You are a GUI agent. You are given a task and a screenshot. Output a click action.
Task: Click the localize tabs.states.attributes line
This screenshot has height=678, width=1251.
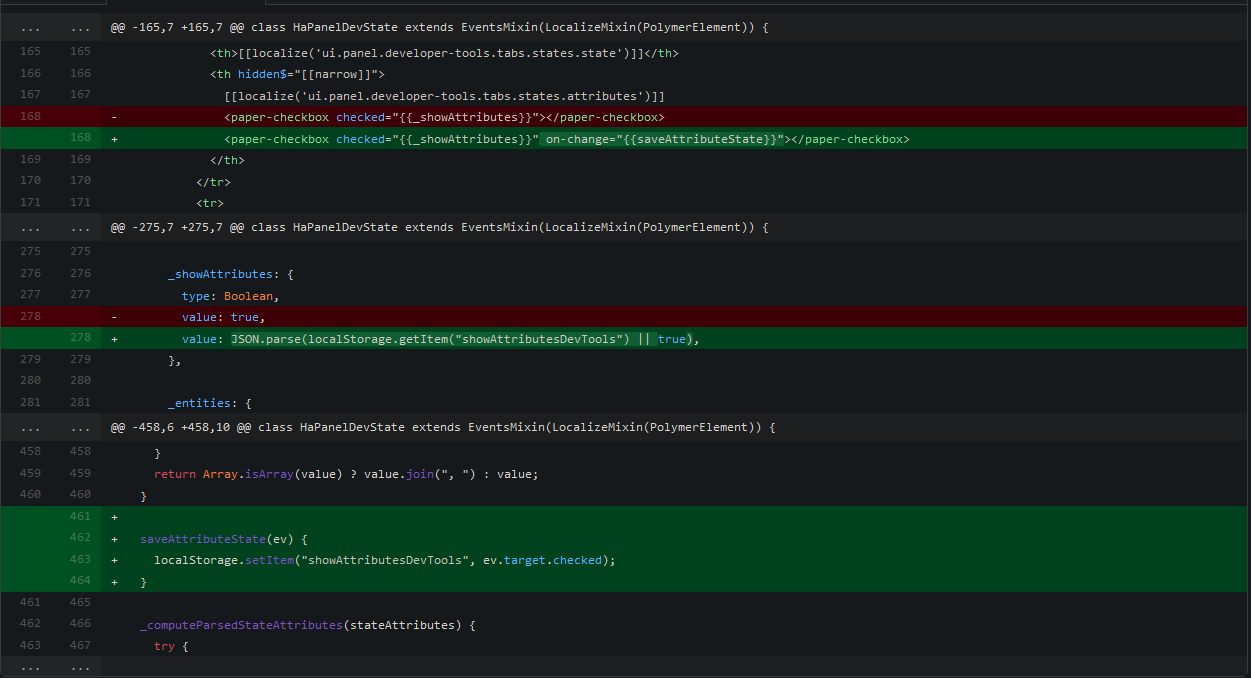pos(444,96)
